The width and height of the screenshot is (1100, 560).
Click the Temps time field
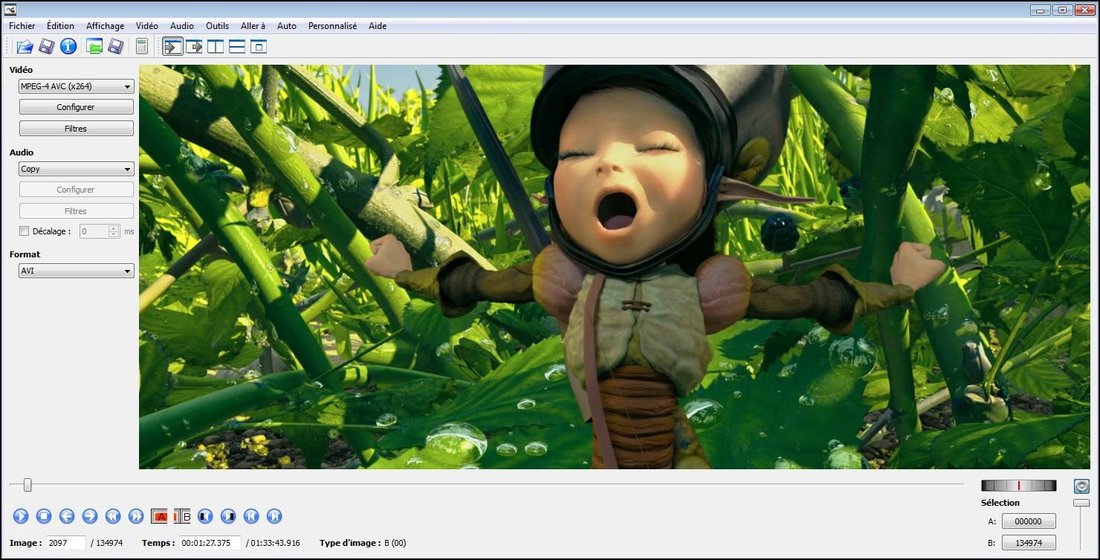(x=210, y=543)
